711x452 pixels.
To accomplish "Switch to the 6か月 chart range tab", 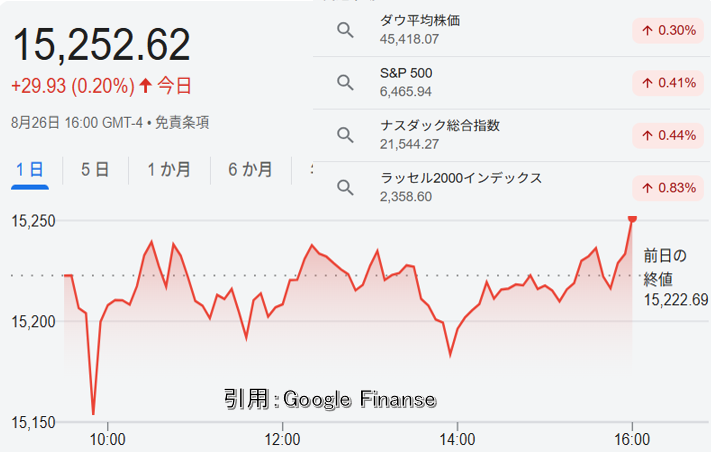I will coord(250,170).
